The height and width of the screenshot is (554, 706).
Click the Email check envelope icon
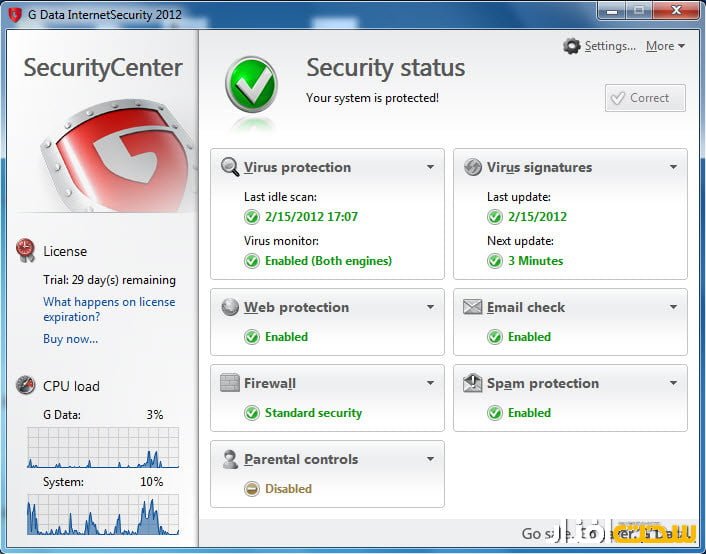click(473, 307)
